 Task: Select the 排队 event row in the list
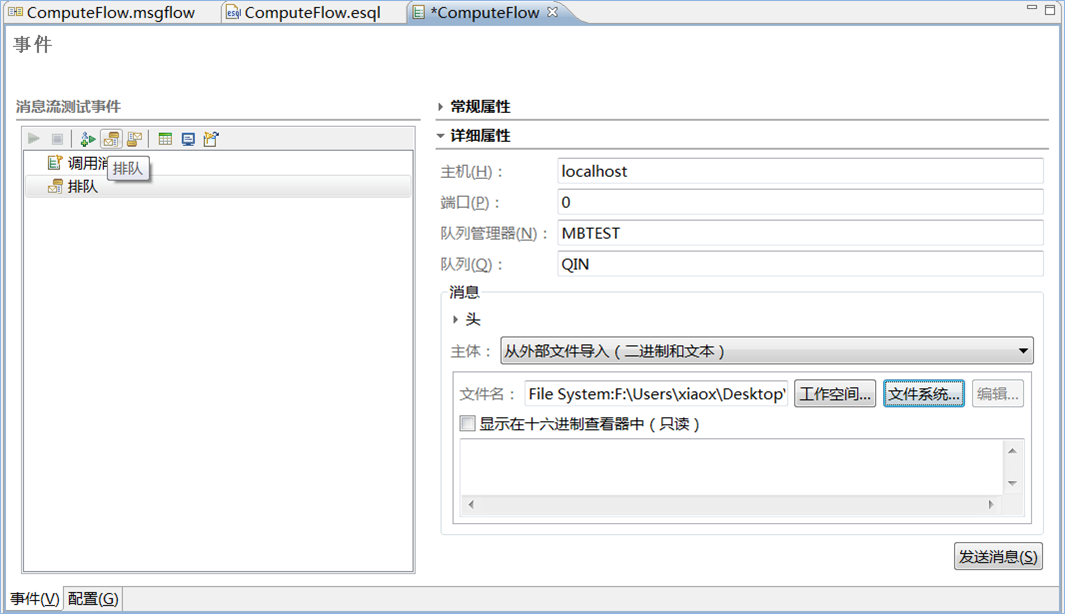(217, 186)
